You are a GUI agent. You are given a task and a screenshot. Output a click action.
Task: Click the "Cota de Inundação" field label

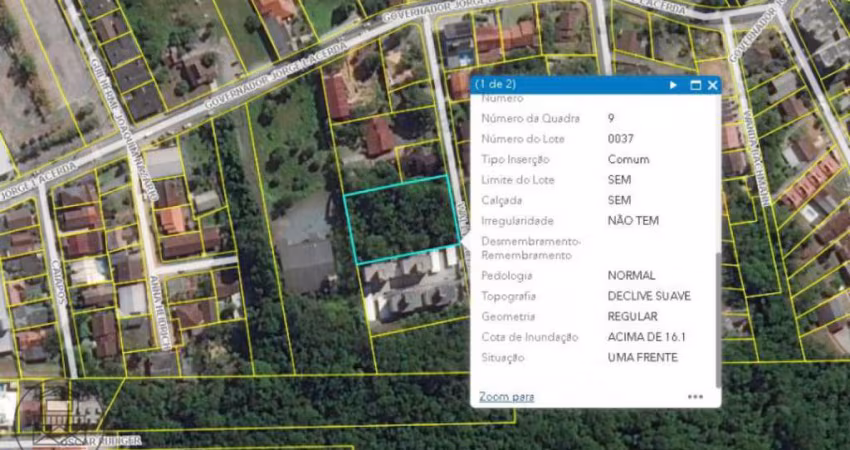(x=530, y=337)
